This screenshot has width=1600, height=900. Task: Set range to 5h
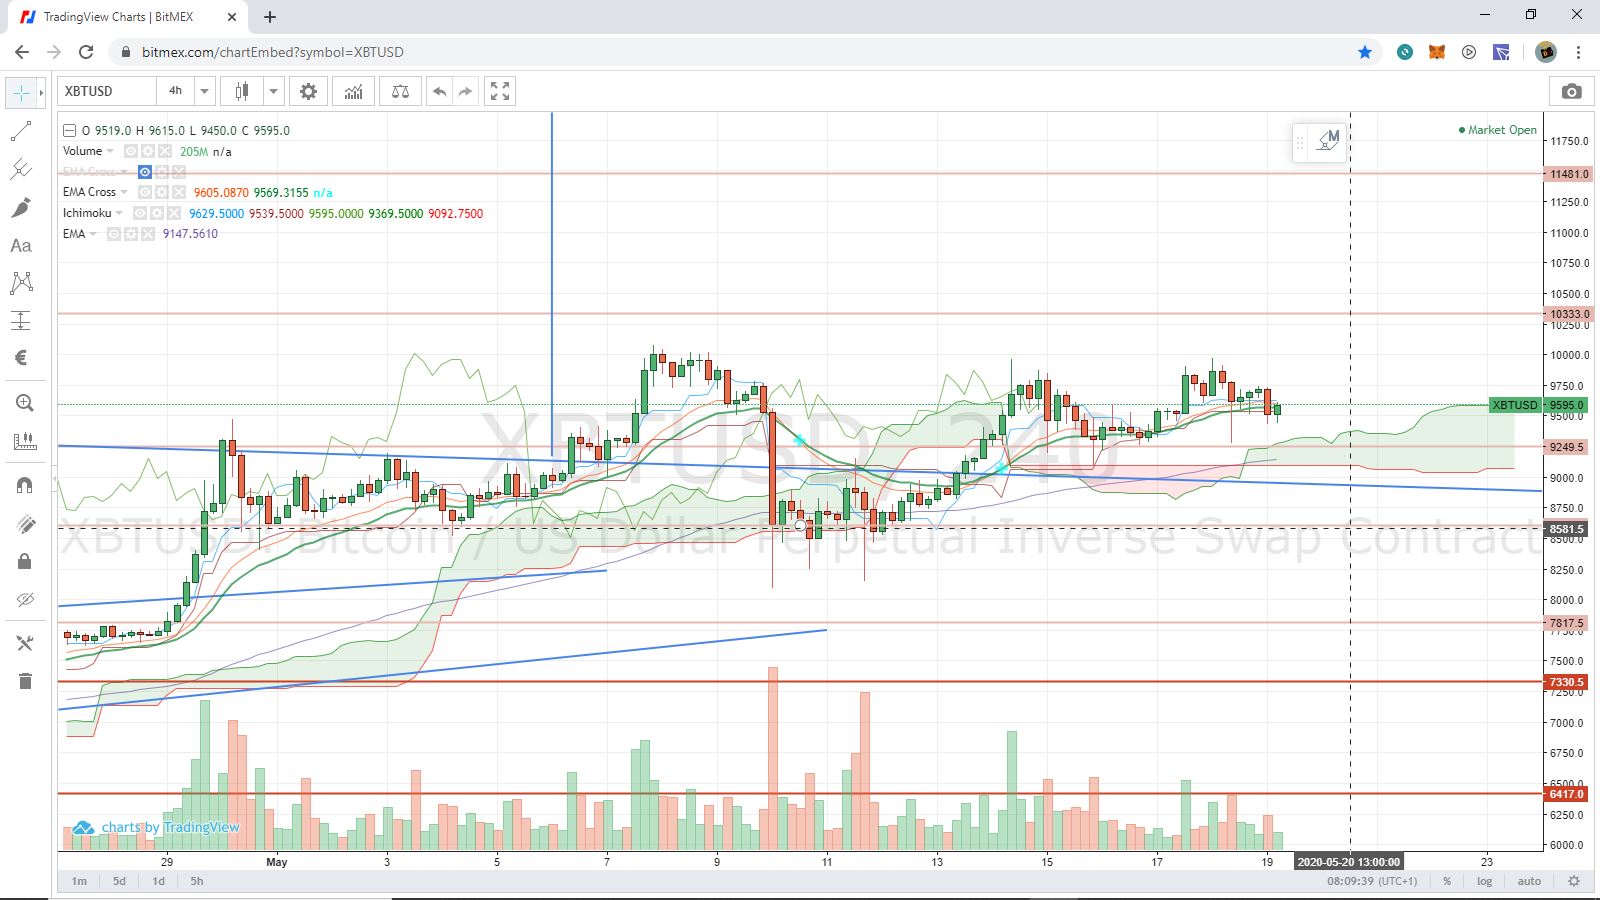click(197, 881)
